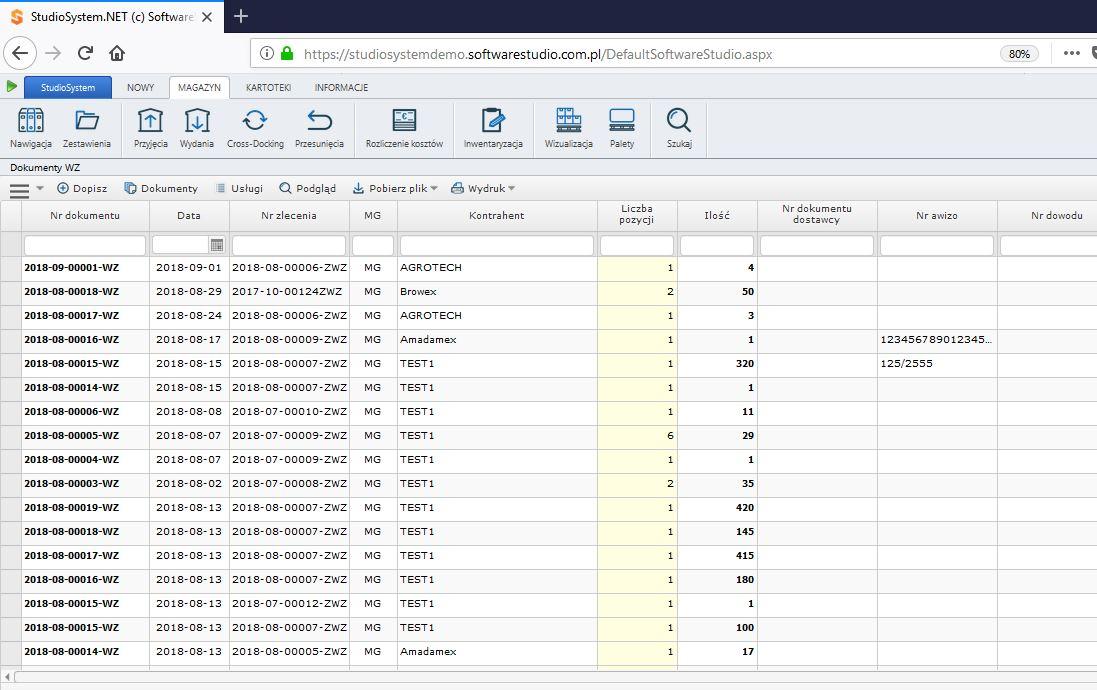Reload the page
1097x690 pixels.
85,53
